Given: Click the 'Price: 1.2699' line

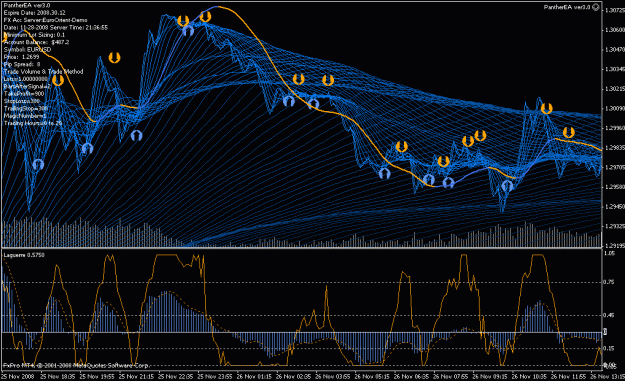Looking at the screenshot, I should point(22,57).
